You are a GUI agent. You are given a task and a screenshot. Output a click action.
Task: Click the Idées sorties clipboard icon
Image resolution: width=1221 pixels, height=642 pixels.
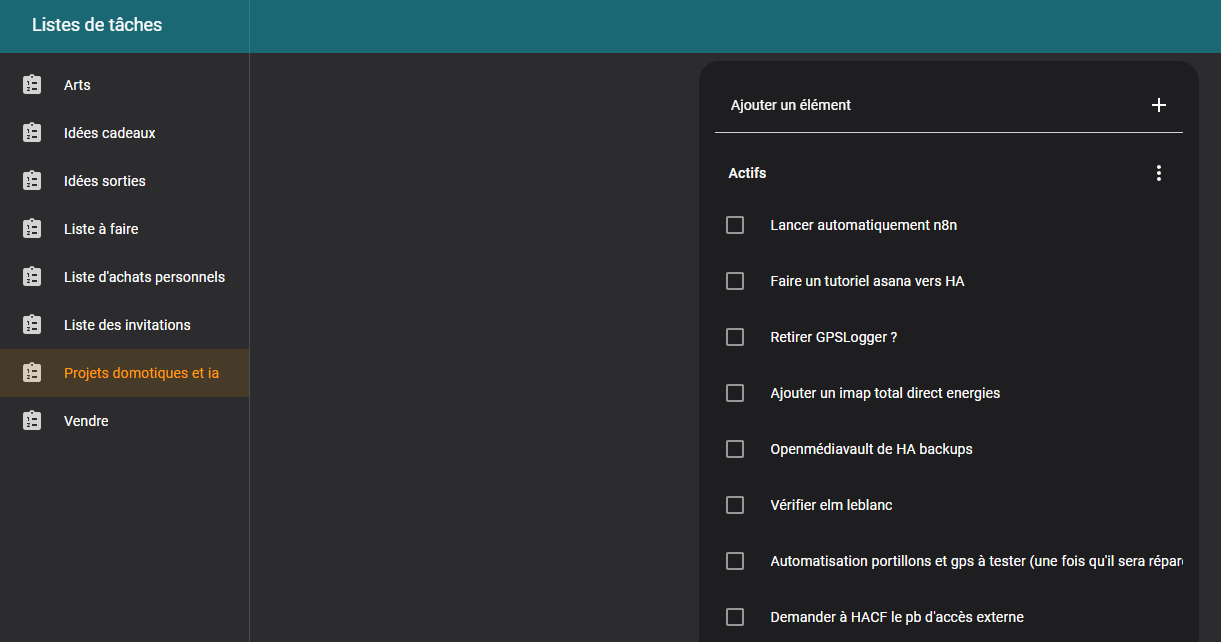point(32,181)
